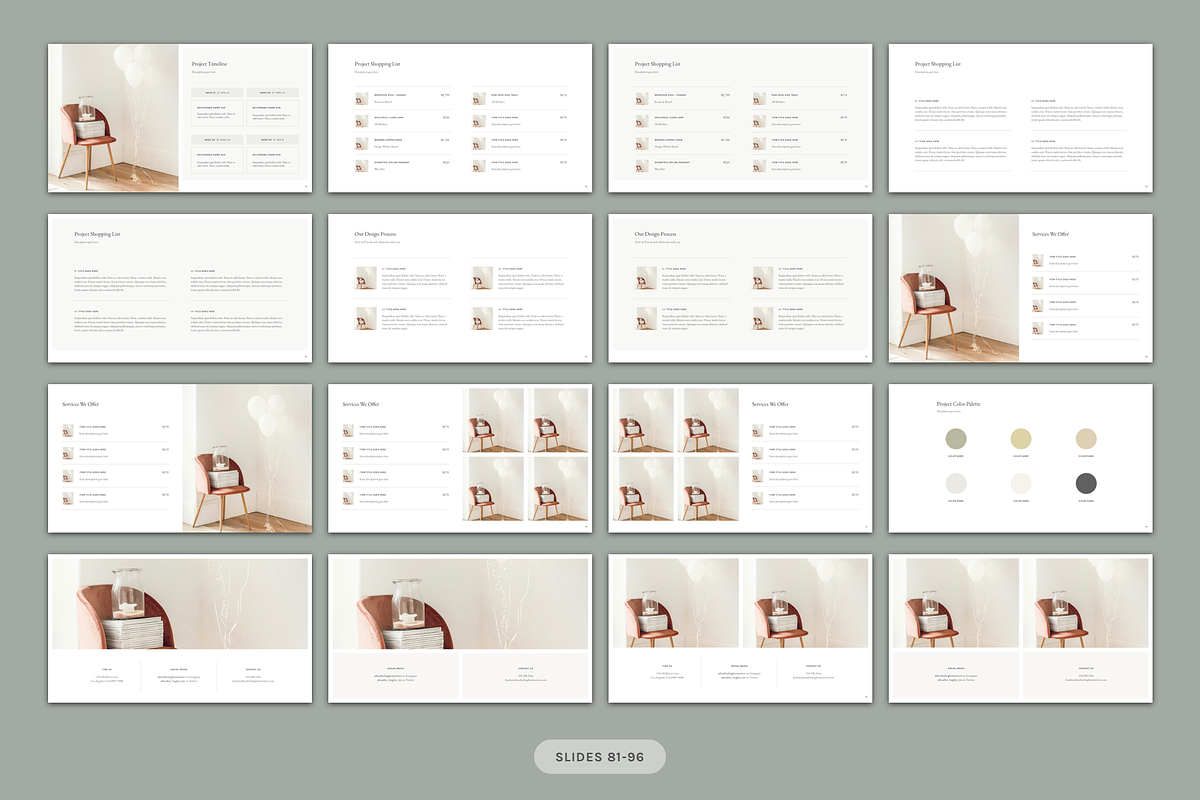Select the top item icon in the right shopping column
The width and height of the screenshot is (1200, 800).
click(479, 99)
